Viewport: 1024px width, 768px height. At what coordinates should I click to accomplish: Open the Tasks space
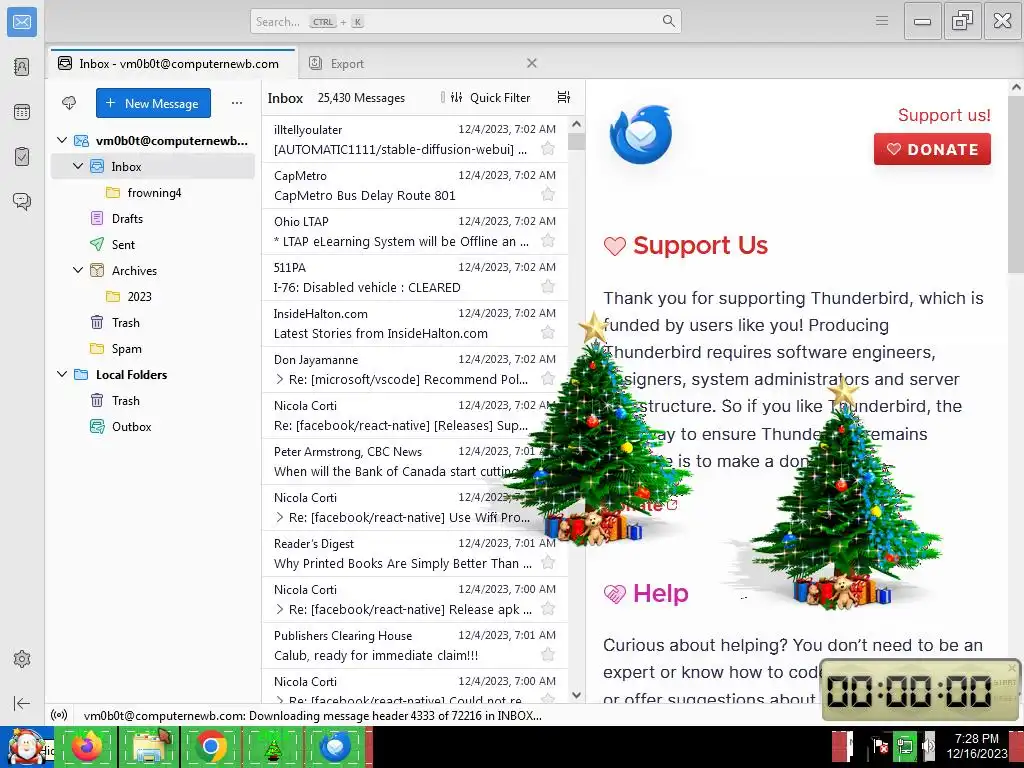click(22, 156)
